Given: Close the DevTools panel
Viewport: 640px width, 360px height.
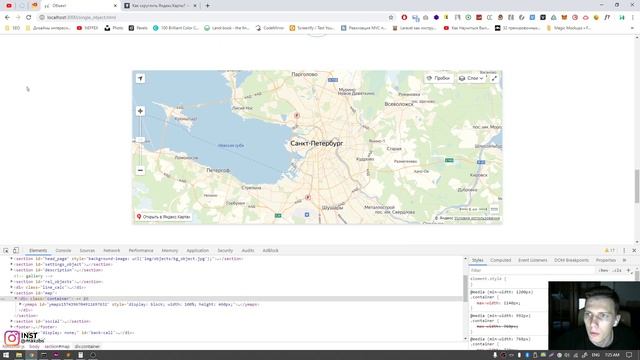Looking at the screenshot, I should tap(634, 250).
